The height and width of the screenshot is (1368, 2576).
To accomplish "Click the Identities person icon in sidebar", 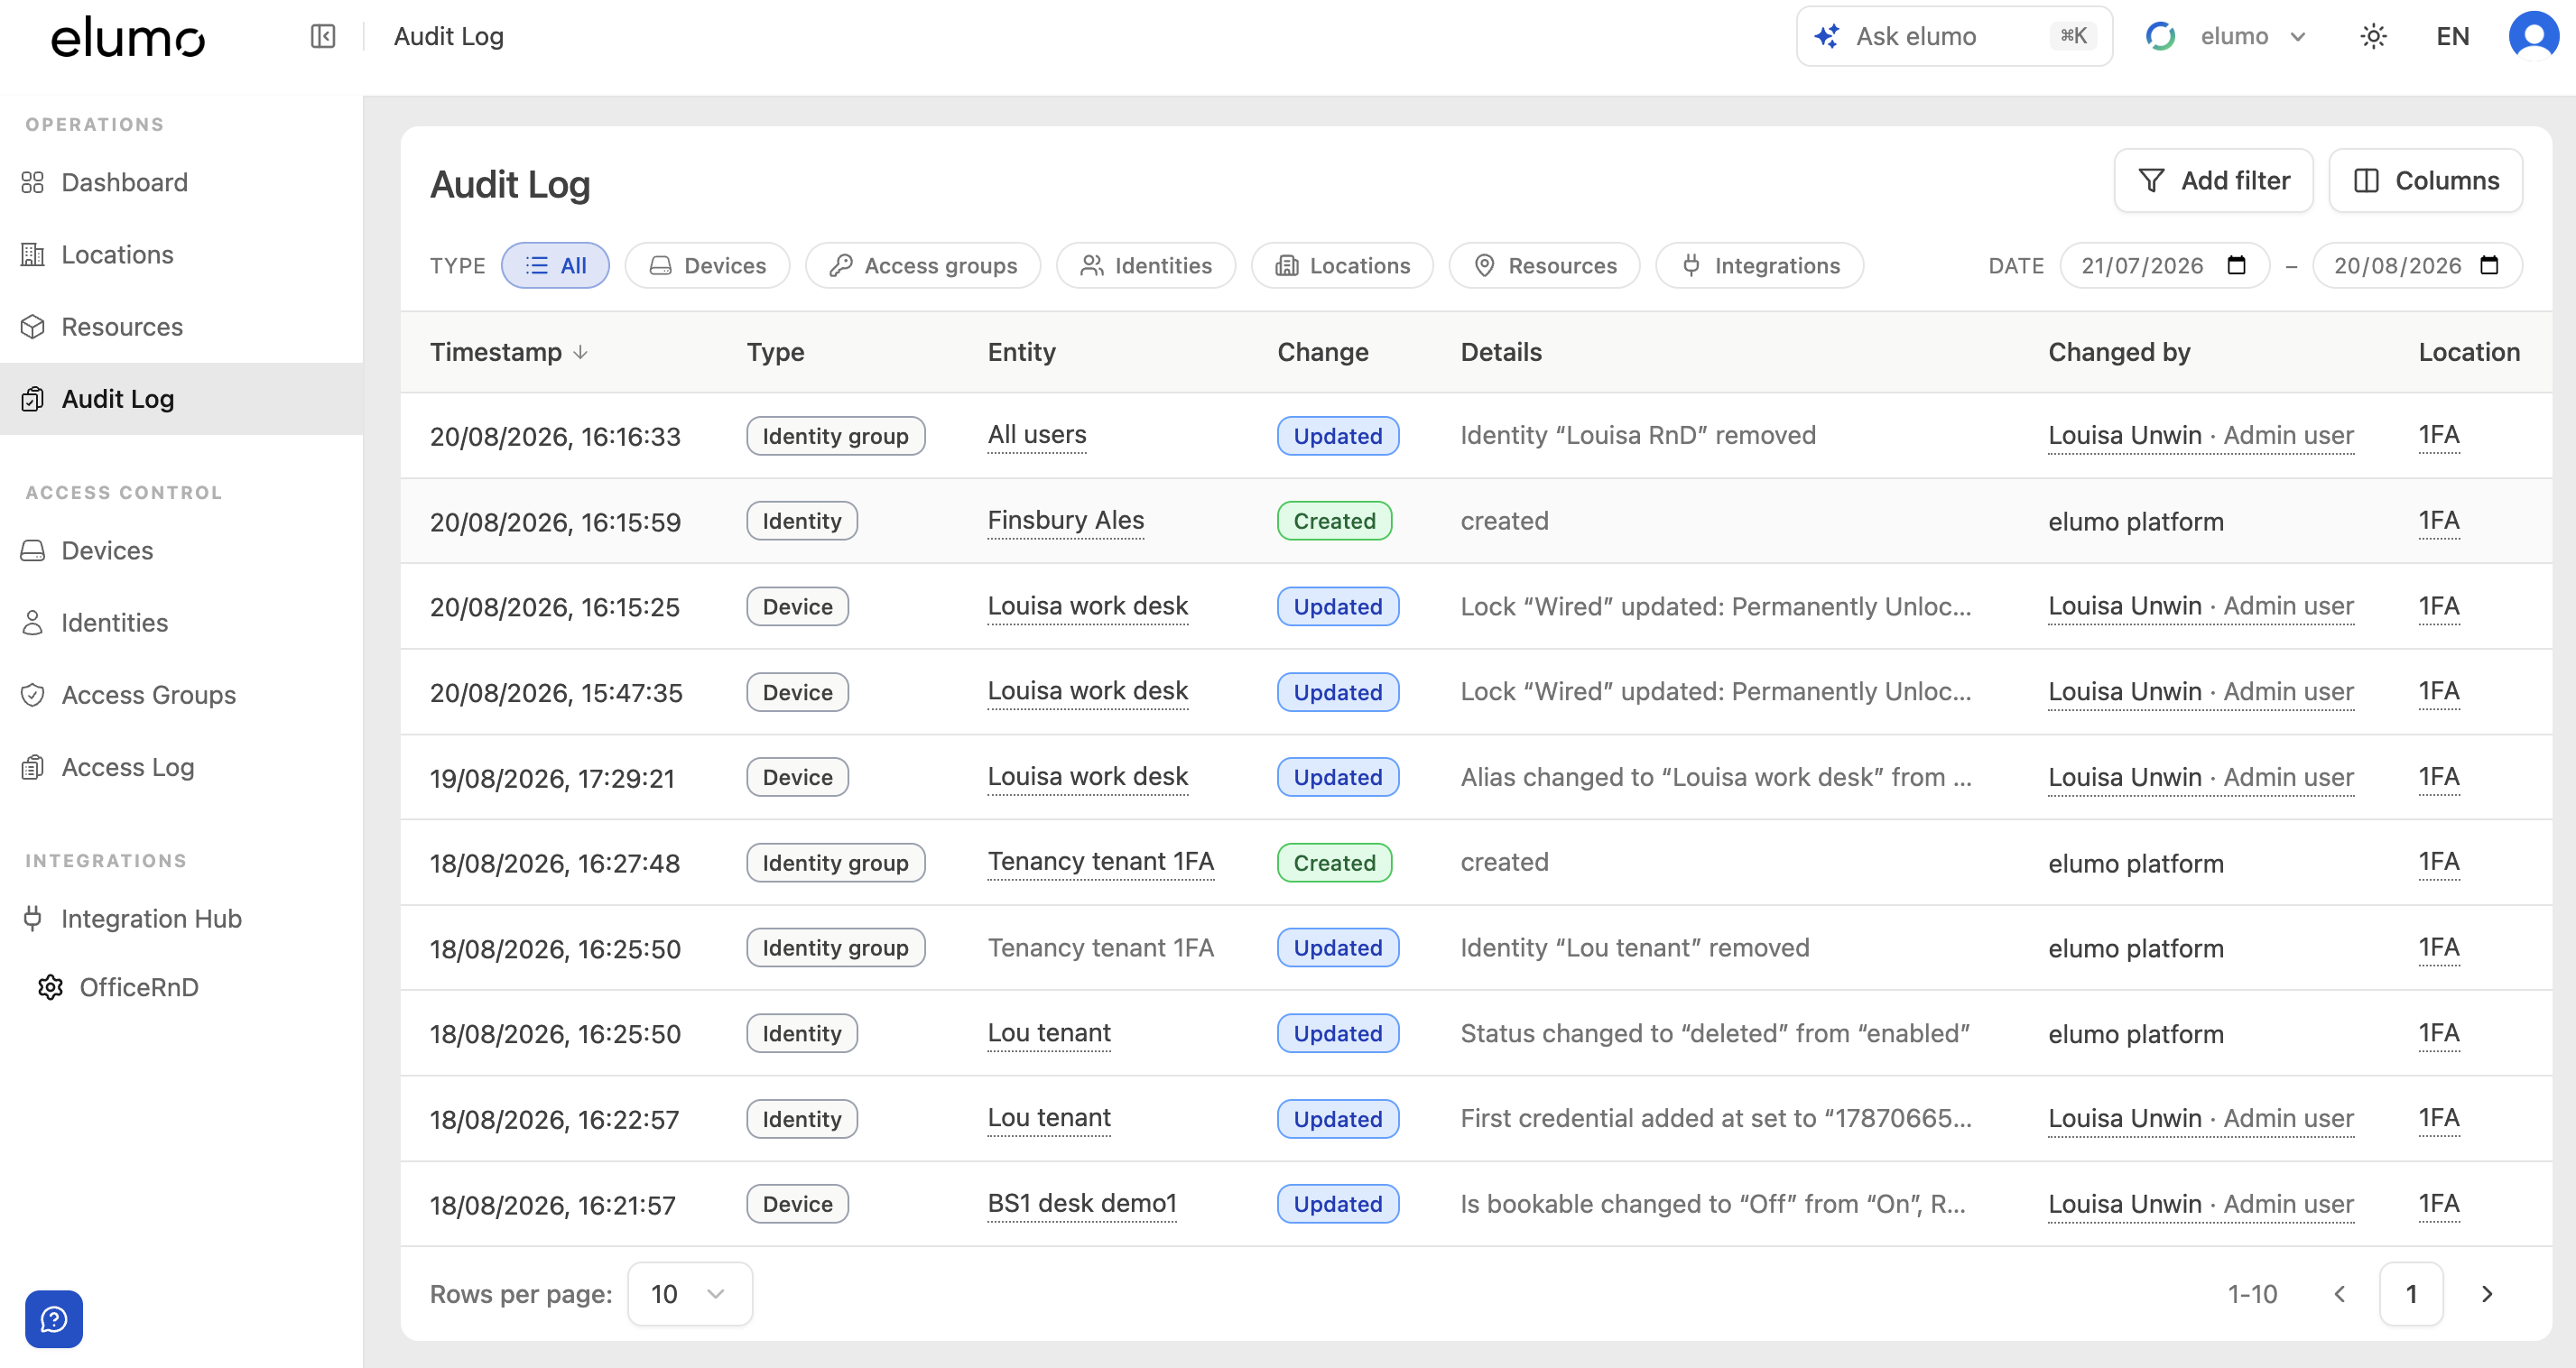I will 33,623.
